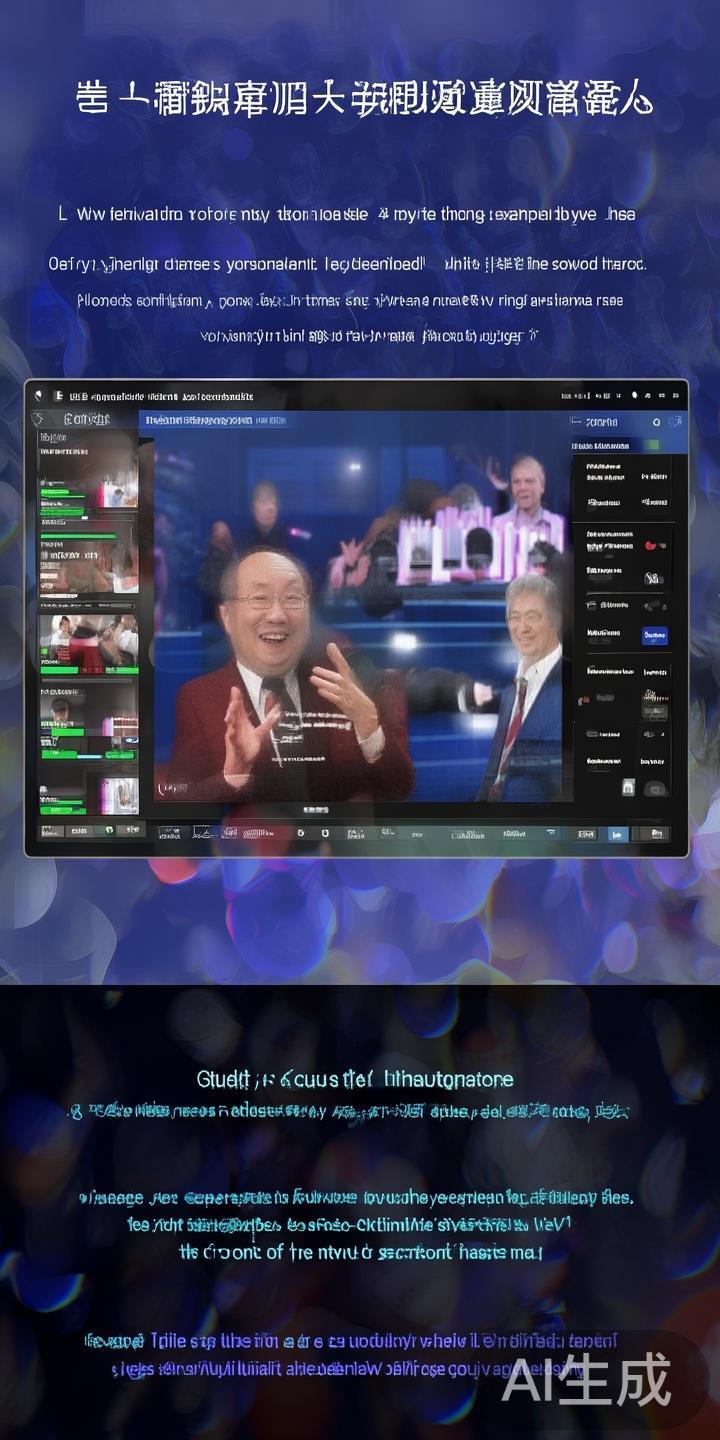Click the blue button in the bottom toolbar
The image size is (720, 1440).
[617, 834]
